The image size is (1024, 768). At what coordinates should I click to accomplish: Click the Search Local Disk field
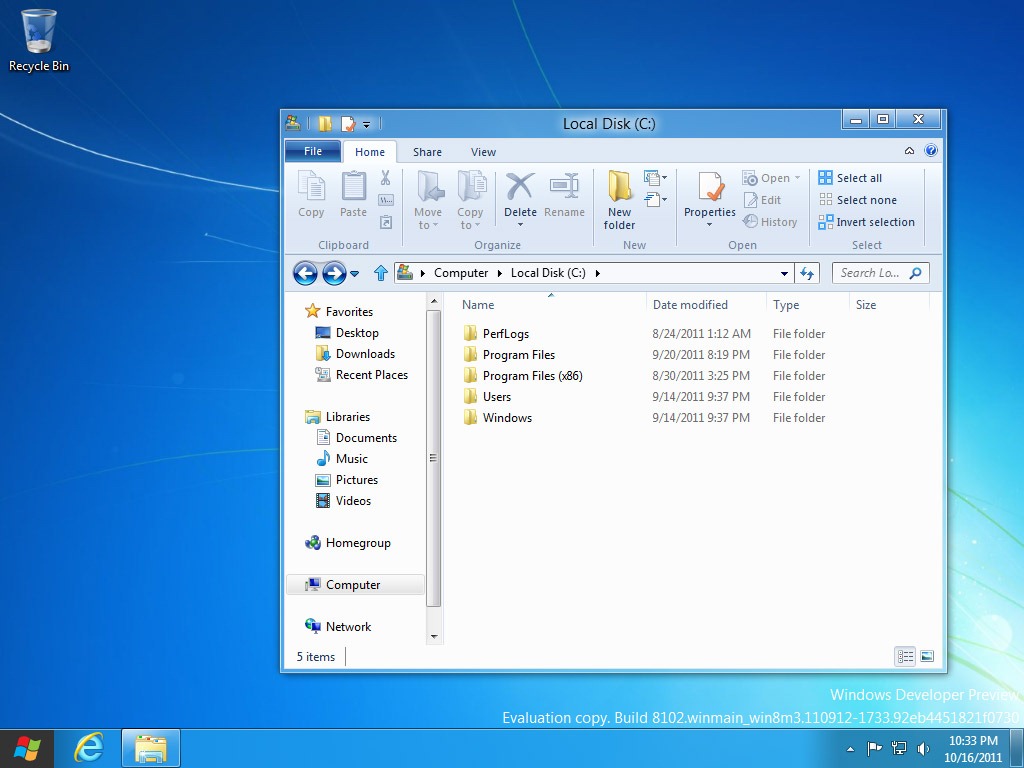coord(870,273)
